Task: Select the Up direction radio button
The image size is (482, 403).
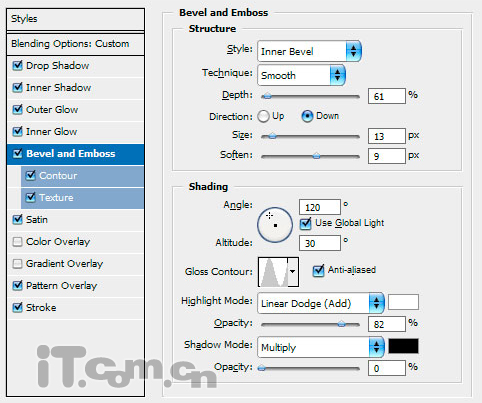Action: tap(263, 116)
